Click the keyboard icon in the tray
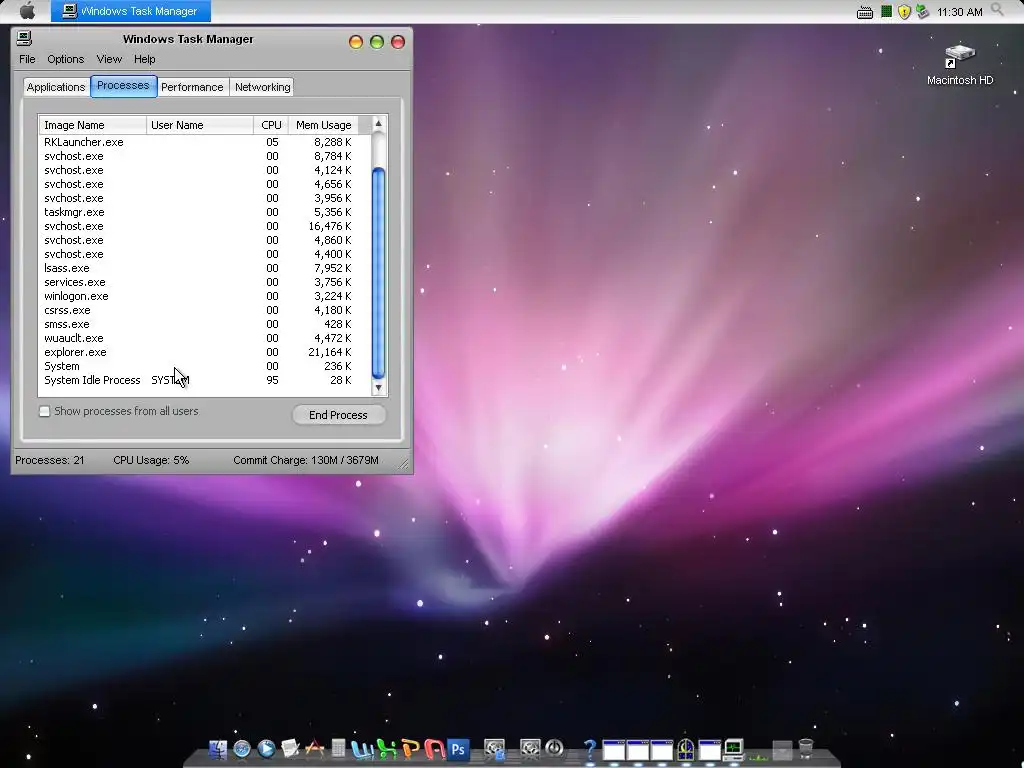1024x768 pixels. [865, 12]
